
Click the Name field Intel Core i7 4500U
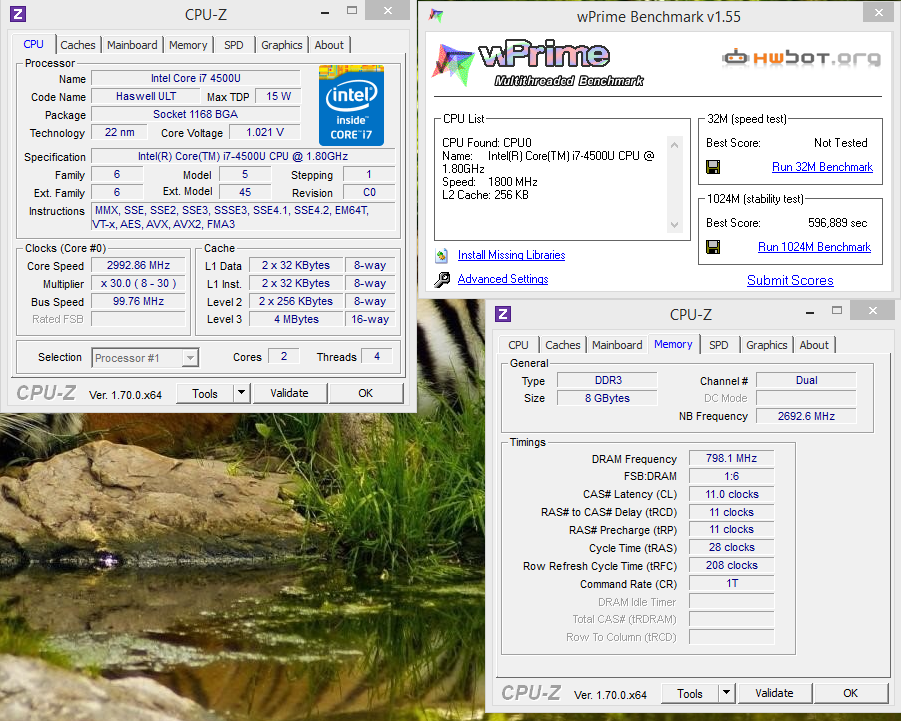195,78
